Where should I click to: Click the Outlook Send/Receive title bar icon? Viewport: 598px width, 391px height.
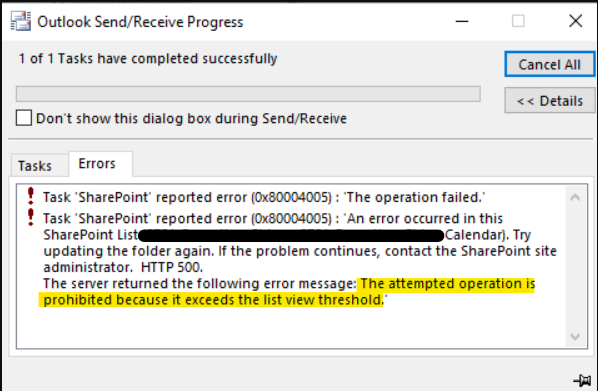[x=21, y=21]
